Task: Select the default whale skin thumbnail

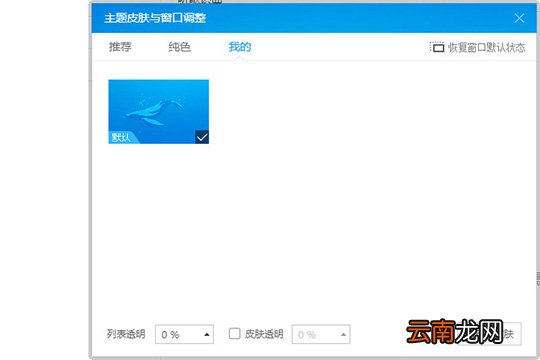Action: (158, 112)
